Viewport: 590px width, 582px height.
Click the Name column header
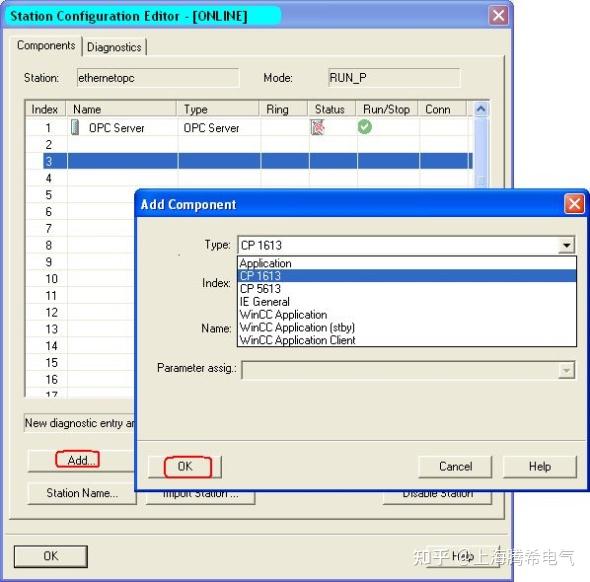pos(121,109)
